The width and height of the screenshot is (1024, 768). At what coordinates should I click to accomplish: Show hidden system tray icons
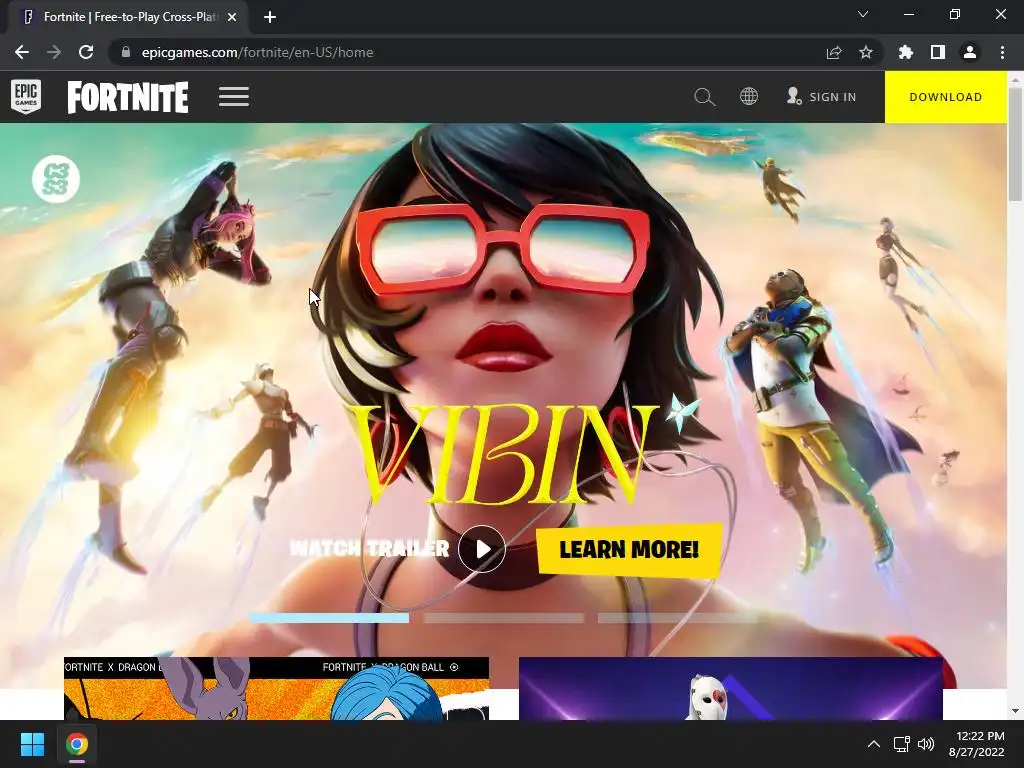(x=874, y=744)
